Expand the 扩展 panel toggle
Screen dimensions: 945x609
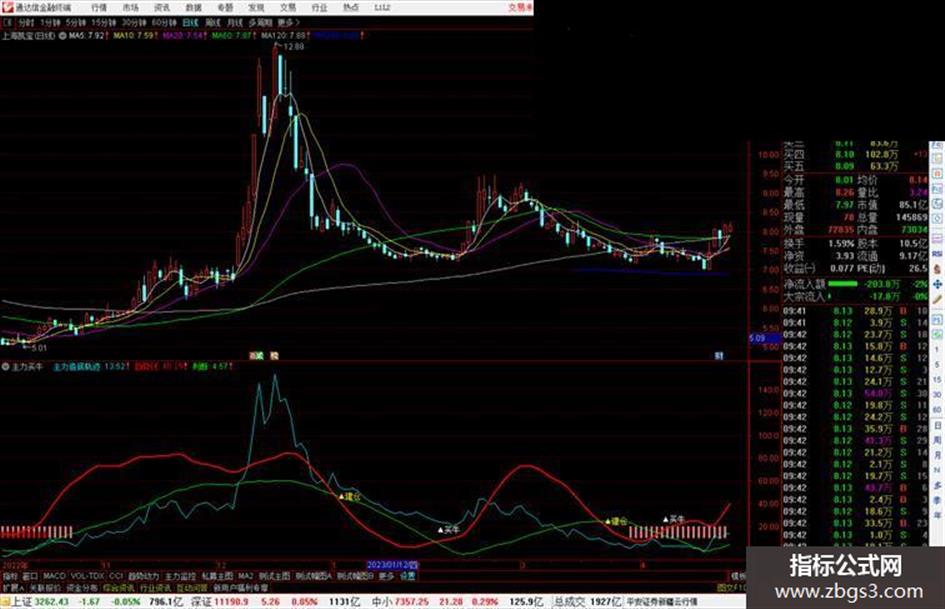[13, 587]
